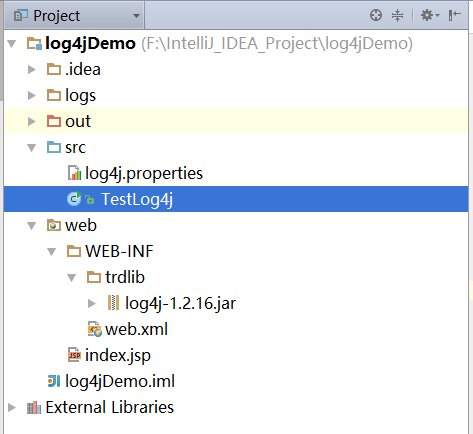
Task: Select the WEB-INF folder name
Action: (x=119, y=251)
